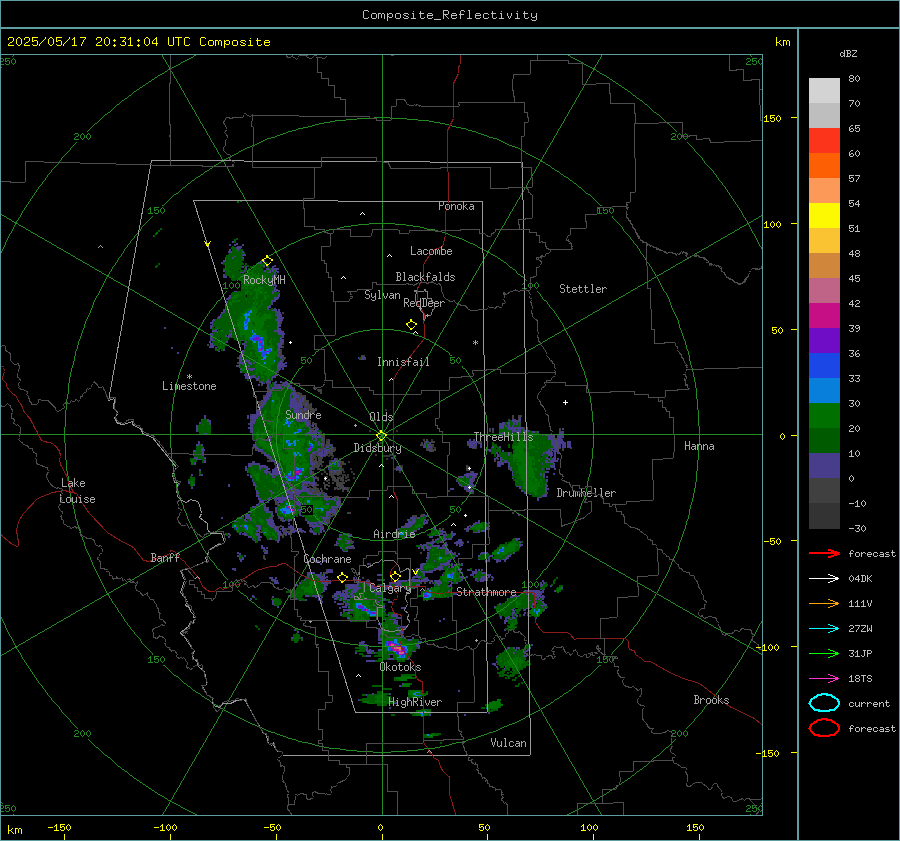Click the Cochrane city label
Screen dimensions: 900x841
[x=327, y=559]
